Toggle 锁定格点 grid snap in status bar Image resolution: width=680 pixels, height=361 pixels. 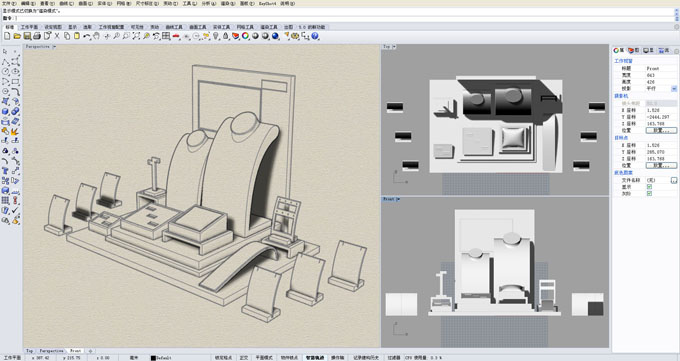(224, 358)
